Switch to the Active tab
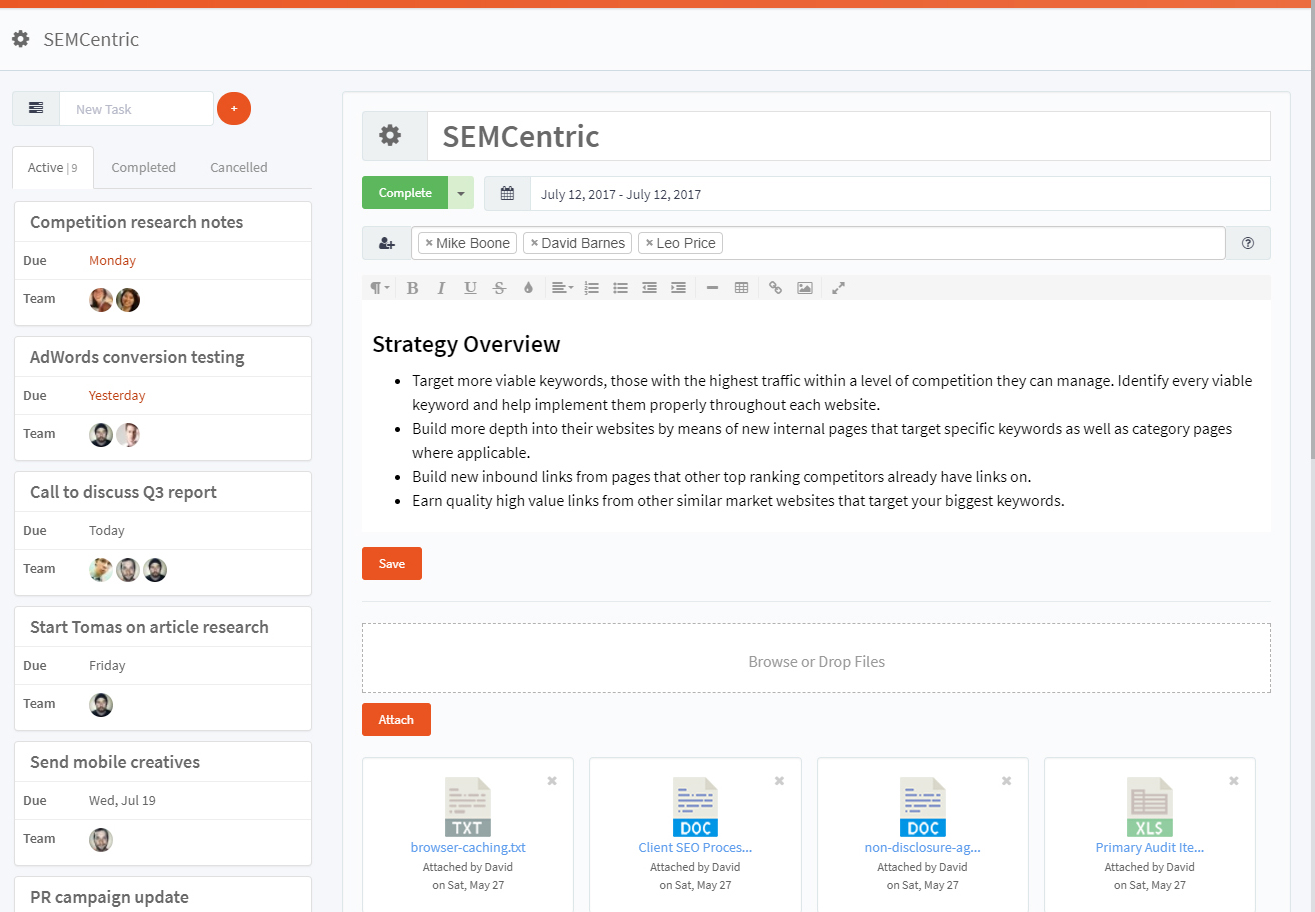This screenshot has width=1315, height=912. click(x=53, y=168)
